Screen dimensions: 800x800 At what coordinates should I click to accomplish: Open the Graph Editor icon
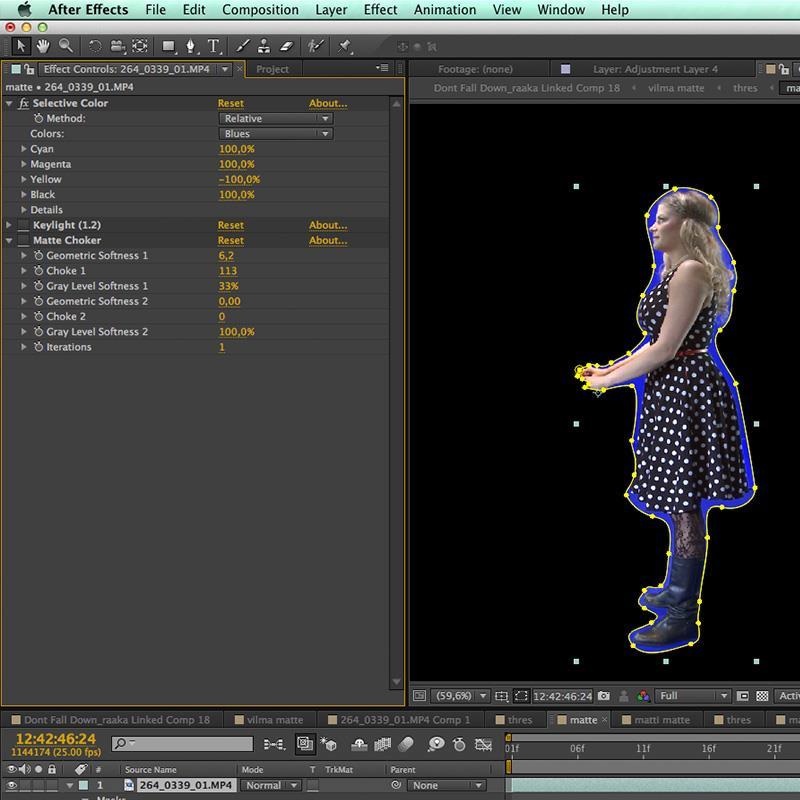[x=483, y=744]
